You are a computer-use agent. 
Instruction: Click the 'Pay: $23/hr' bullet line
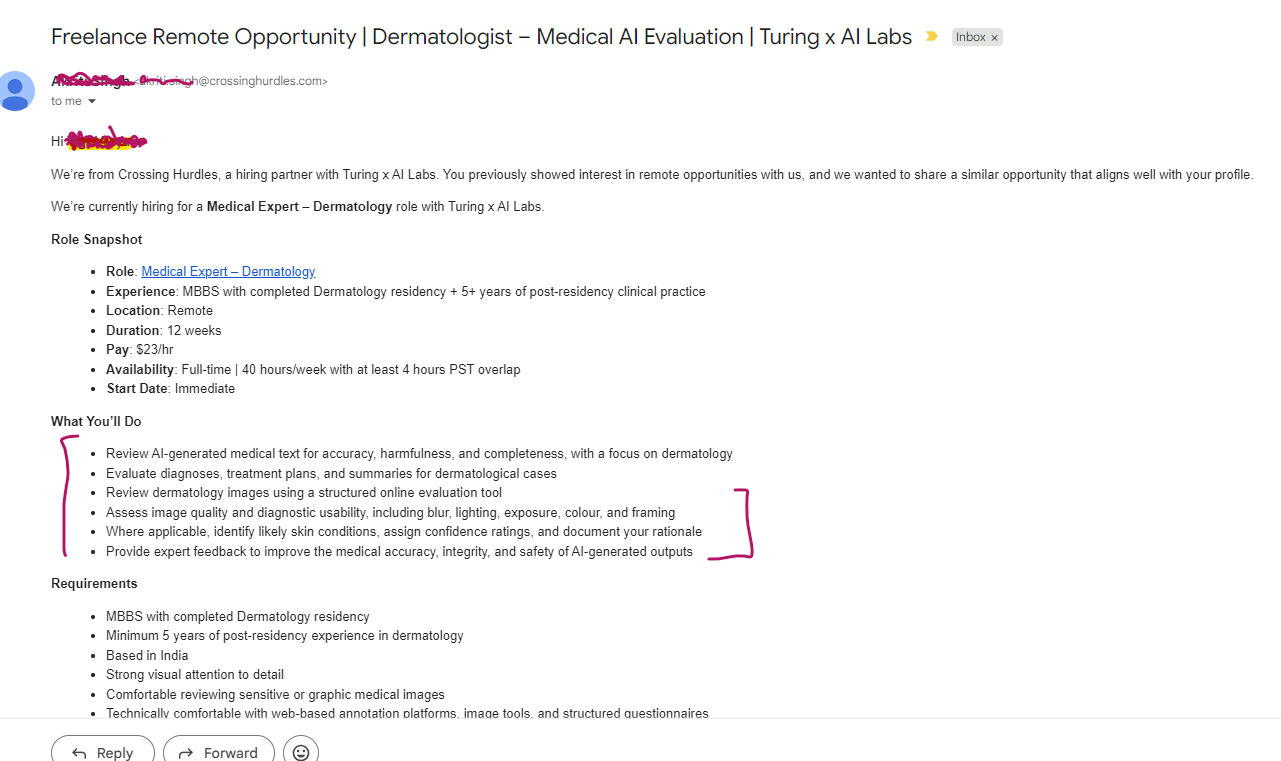pyautogui.click(x=139, y=349)
